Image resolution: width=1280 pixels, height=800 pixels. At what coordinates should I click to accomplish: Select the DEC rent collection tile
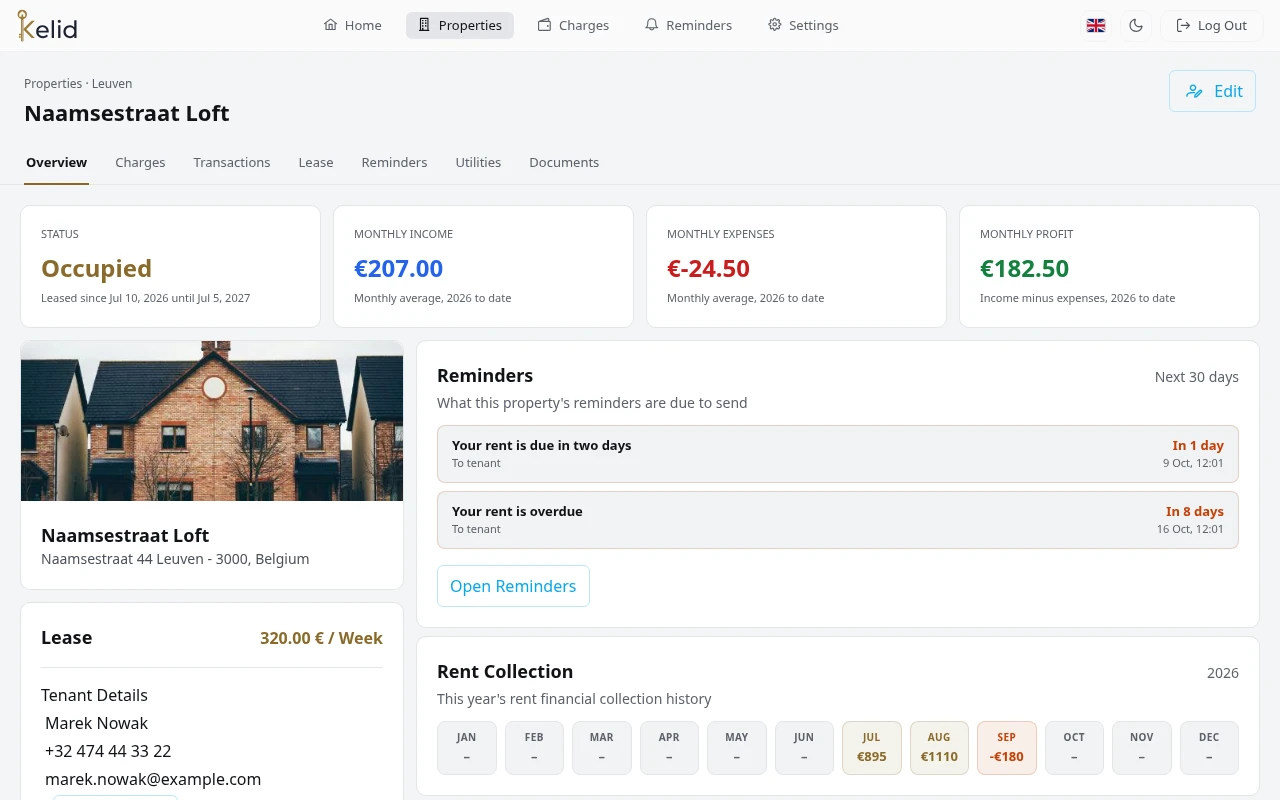click(x=1209, y=748)
